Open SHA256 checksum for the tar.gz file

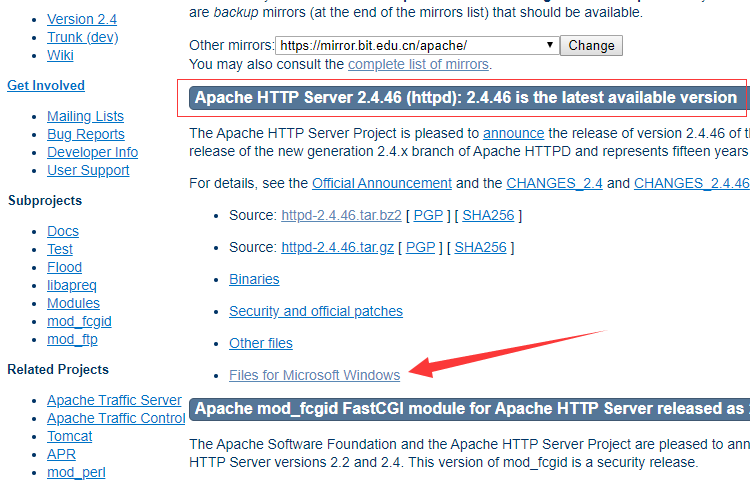480,247
